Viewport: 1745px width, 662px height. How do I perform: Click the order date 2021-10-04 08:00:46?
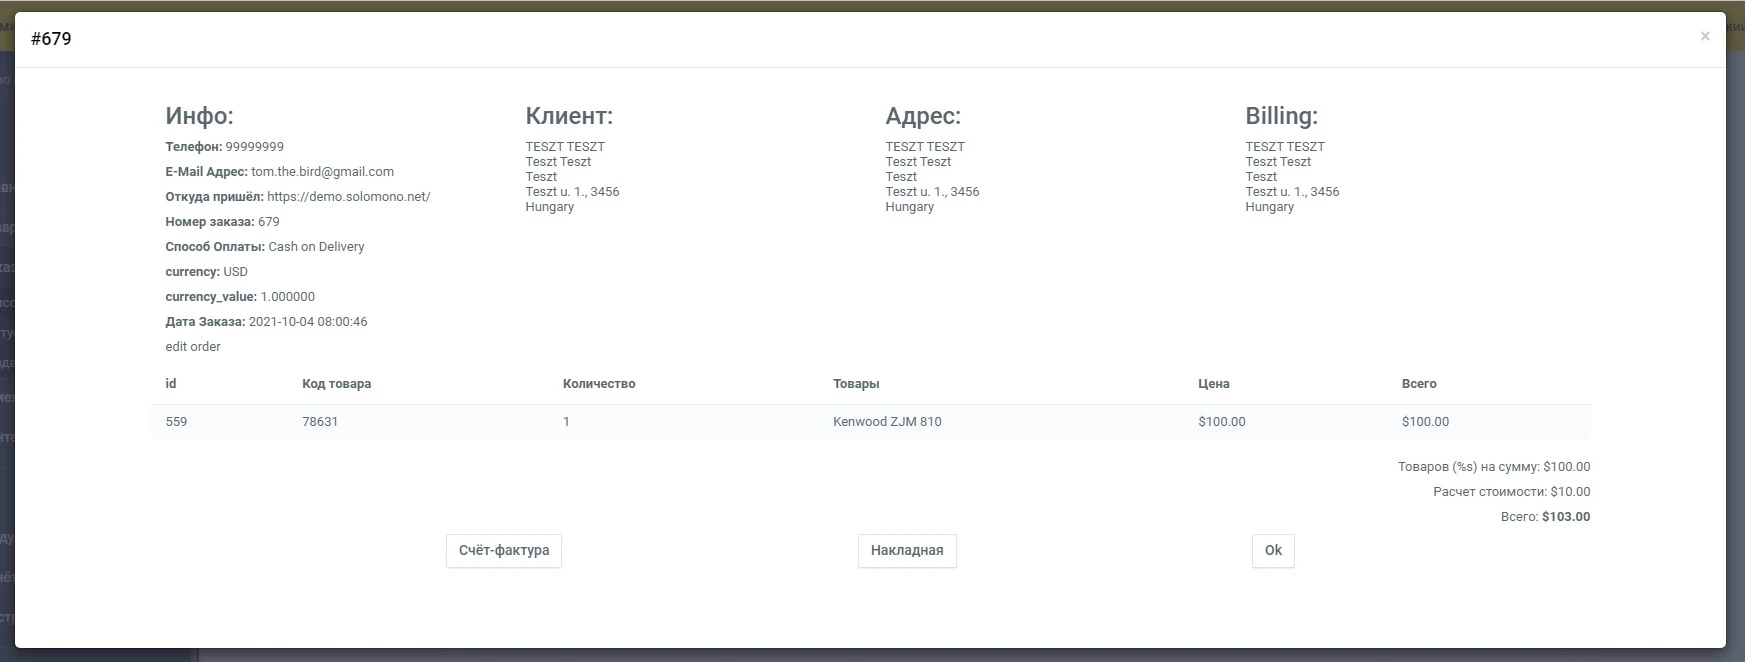[308, 322]
